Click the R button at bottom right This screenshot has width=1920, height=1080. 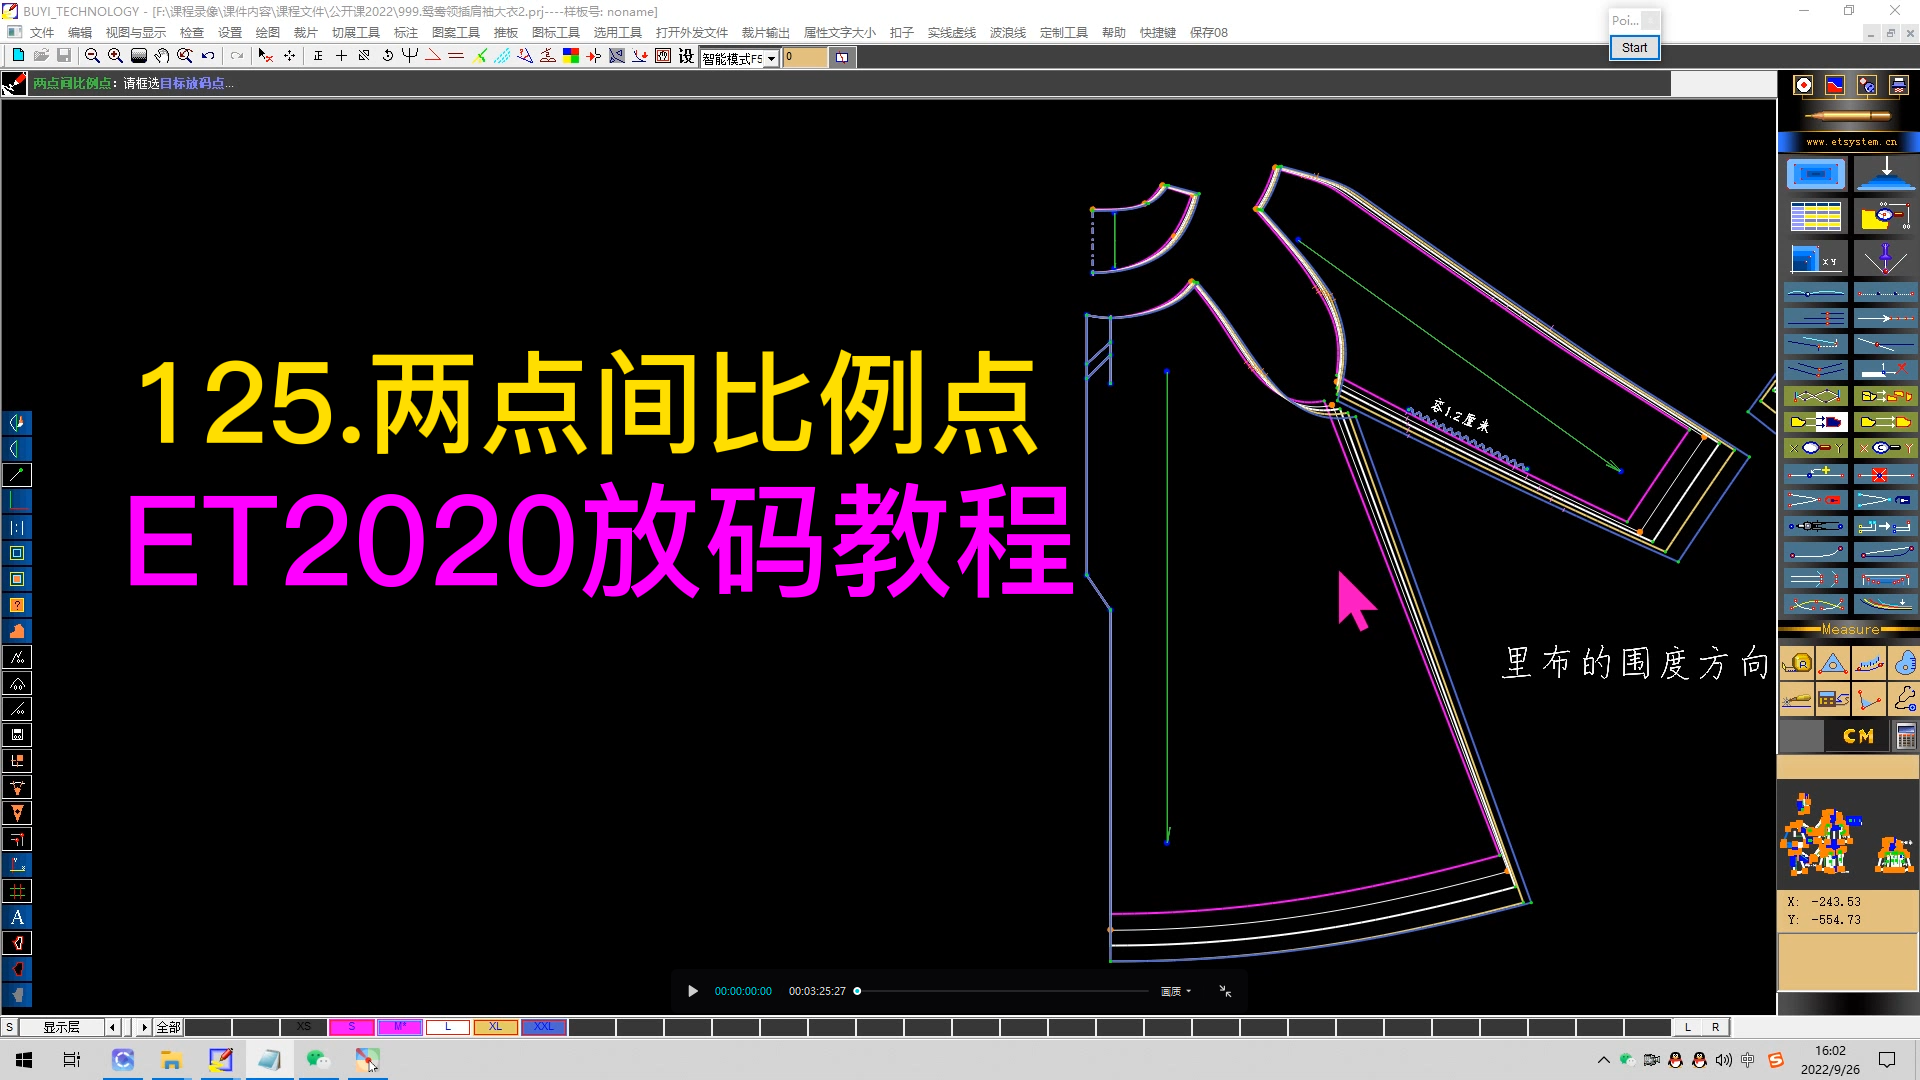pyautogui.click(x=1716, y=1027)
